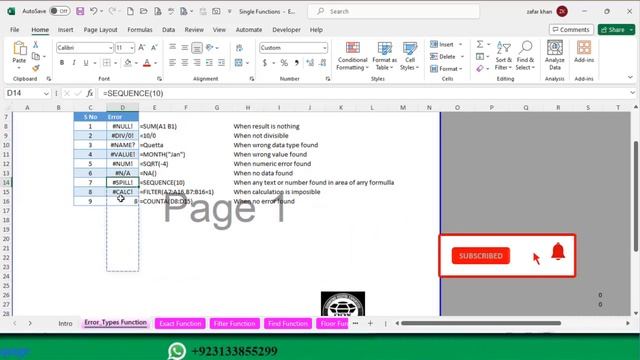Toggle Bold formatting
The width and height of the screenshot is (640, 360).
[x=62, y=63]
